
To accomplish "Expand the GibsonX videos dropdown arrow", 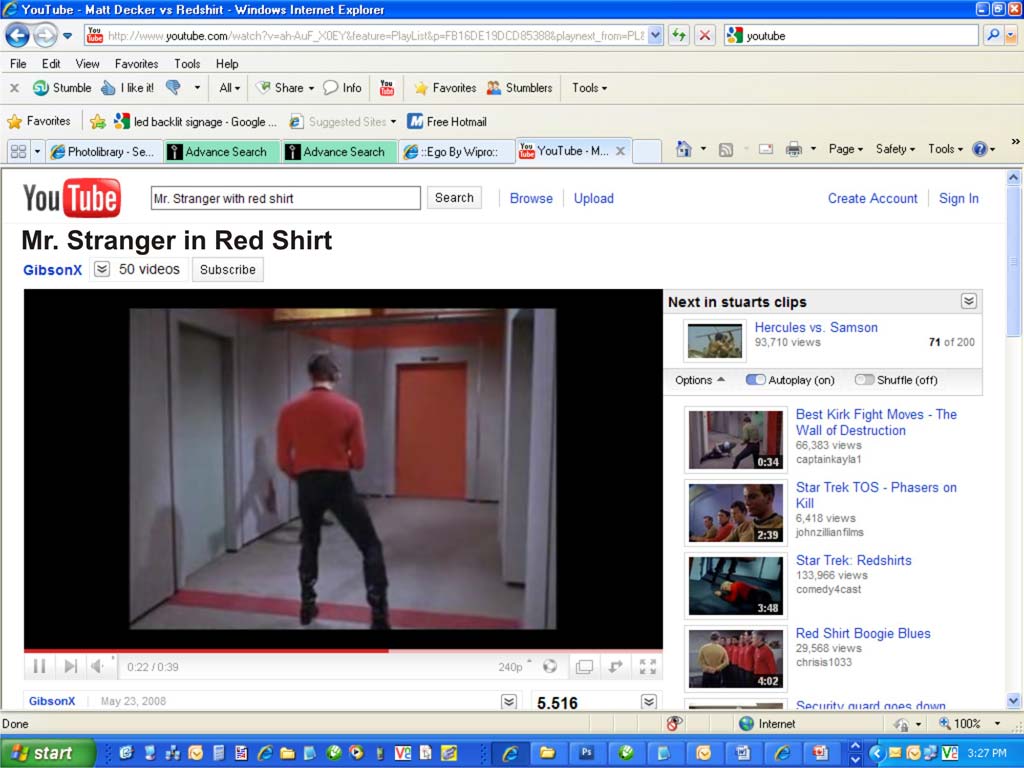I will tap(102, 269).
